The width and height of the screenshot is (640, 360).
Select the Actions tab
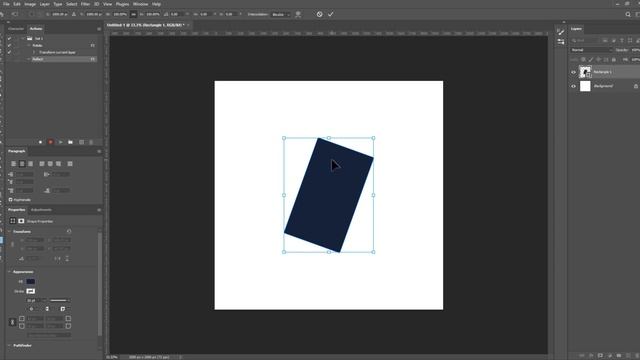click(x=36, y=29)
